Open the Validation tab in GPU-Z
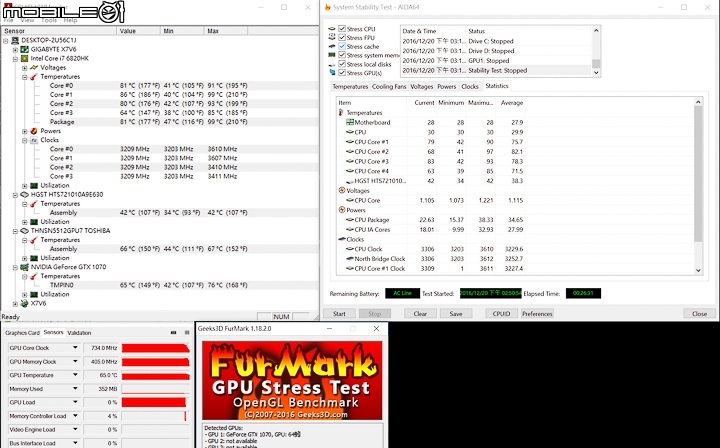Viewport: 720px width, 448px height. (x=79, y=333)
